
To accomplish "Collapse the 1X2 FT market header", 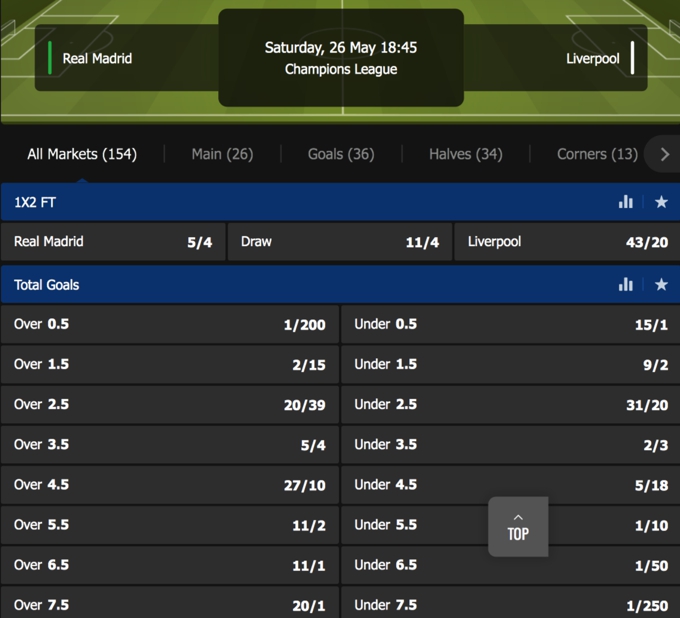I will click(x=340, y=202).
